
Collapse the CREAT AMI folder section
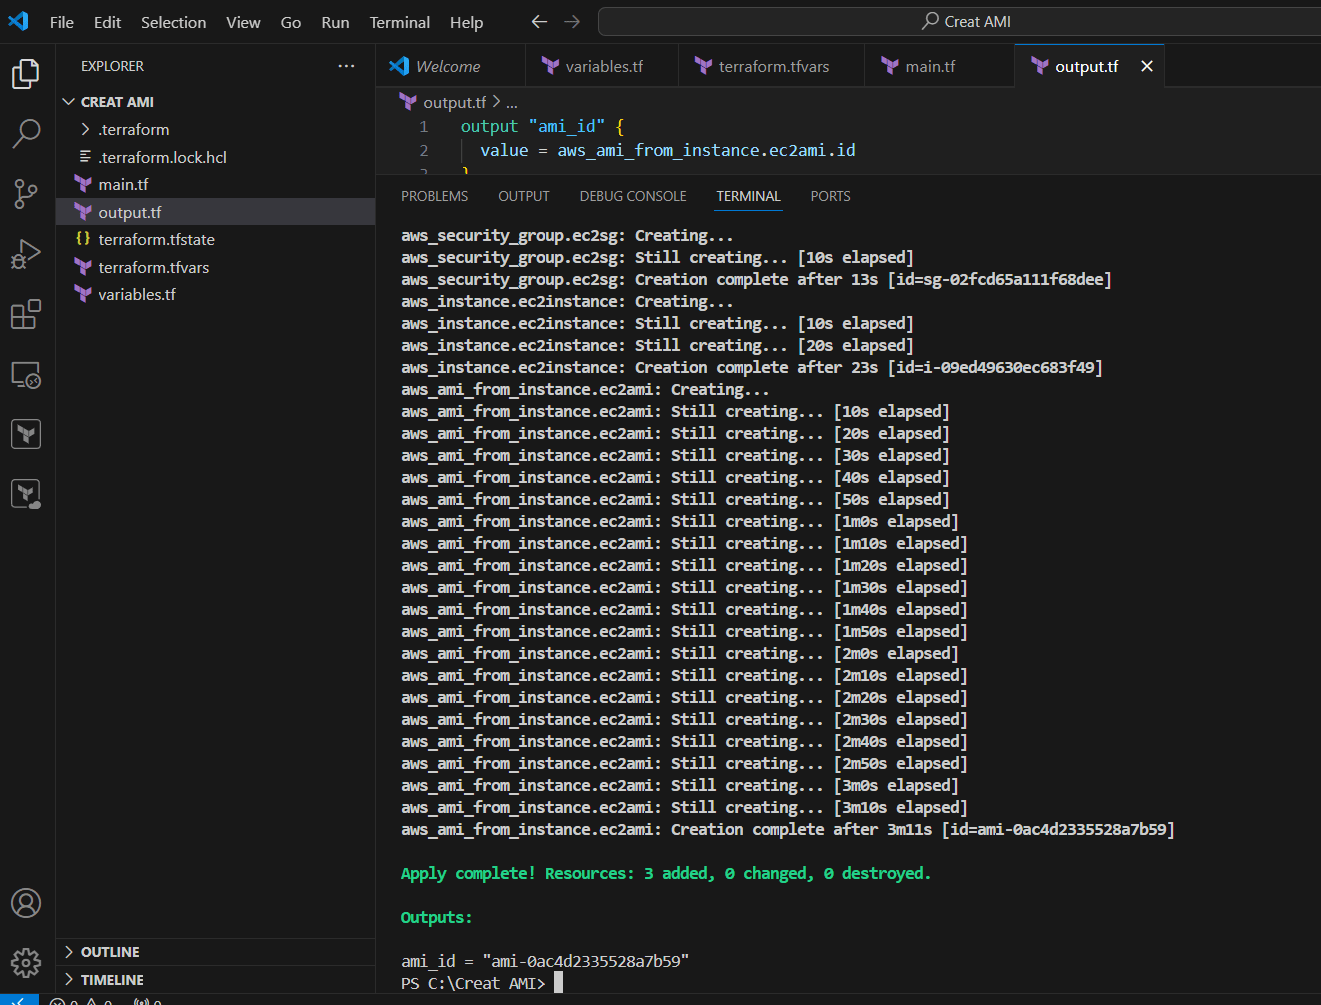[x=215, y=102]
